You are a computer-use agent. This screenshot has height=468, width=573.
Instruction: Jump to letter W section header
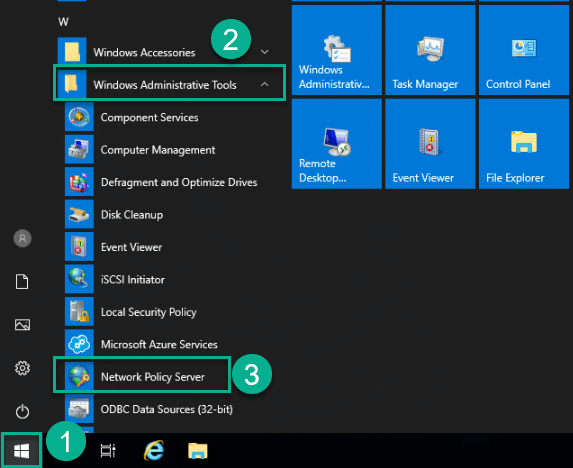click(63, 22)
